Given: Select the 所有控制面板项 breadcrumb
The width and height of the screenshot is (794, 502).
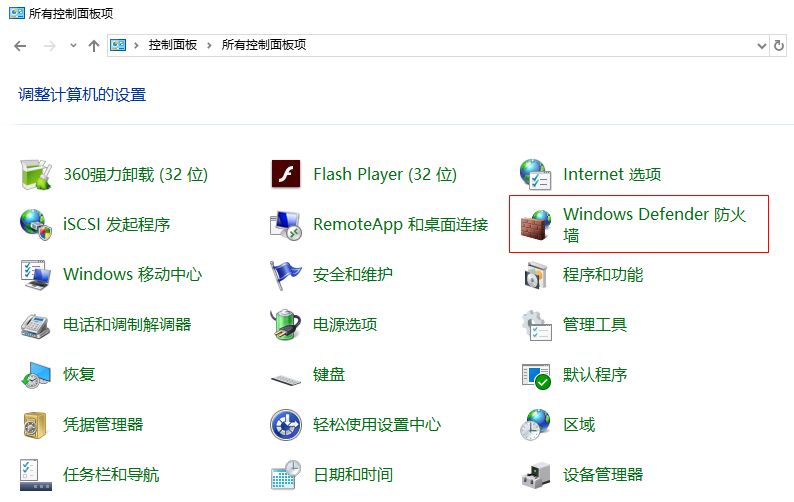Looking at the screenshot, I should 264,45.
